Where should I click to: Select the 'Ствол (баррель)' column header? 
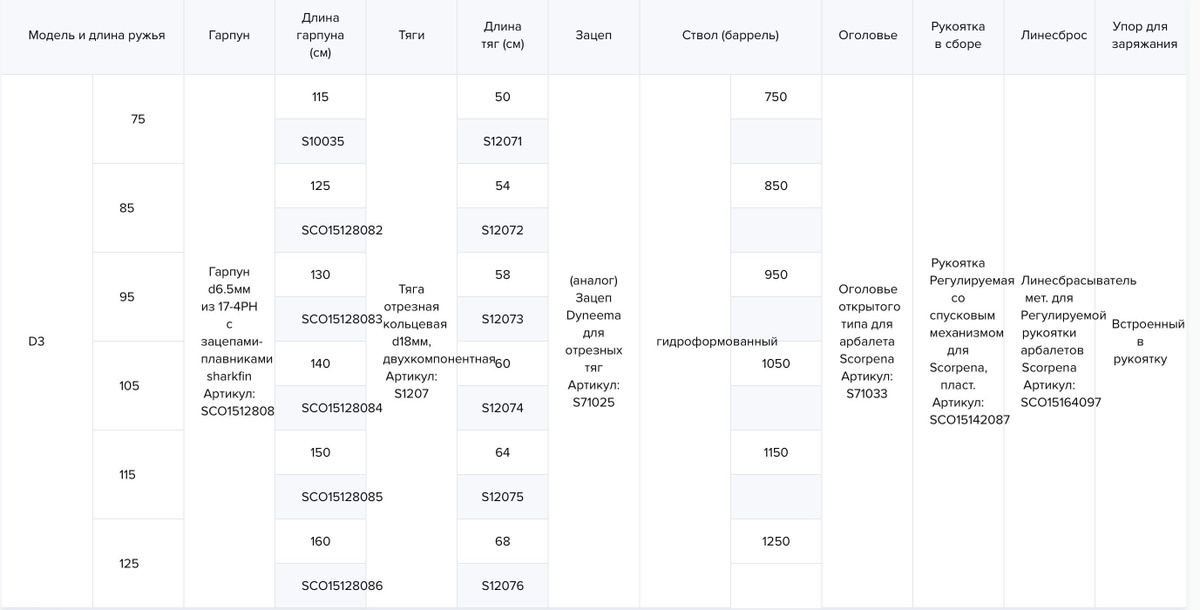click(x=730, y=35)
